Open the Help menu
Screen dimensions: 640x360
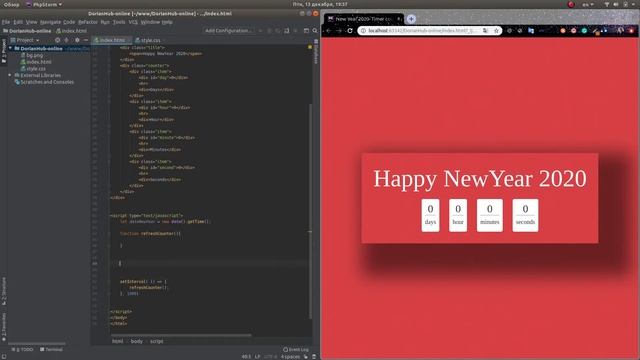167,22
